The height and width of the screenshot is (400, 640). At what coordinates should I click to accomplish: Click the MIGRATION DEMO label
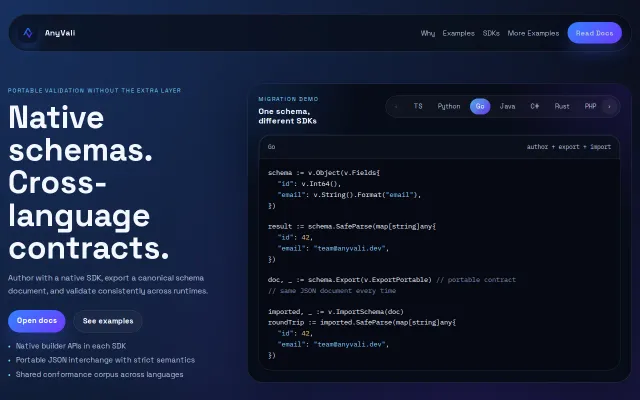288,99
